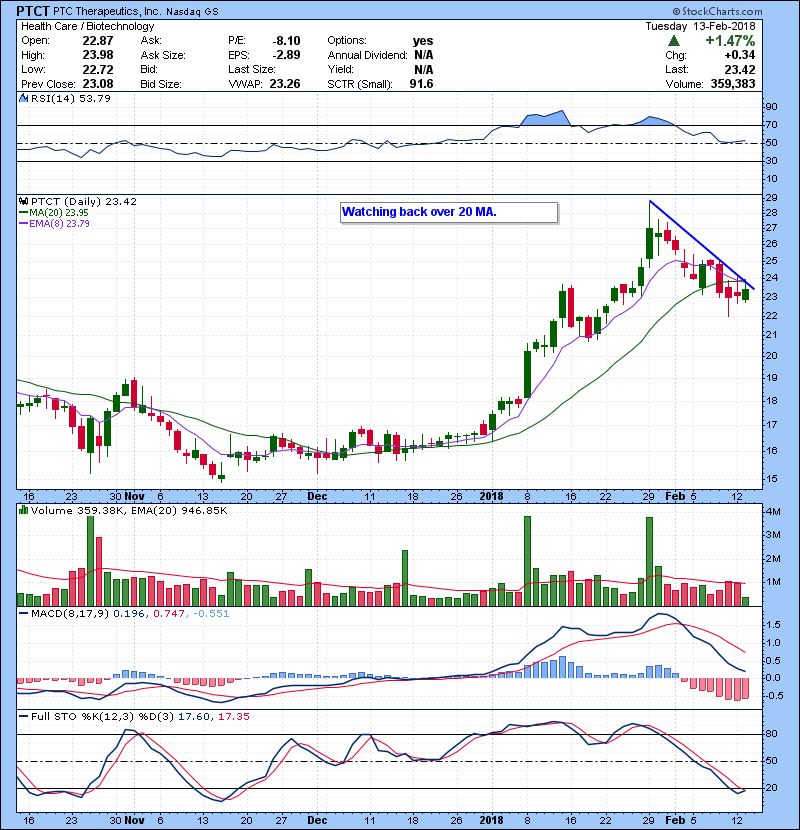Click the company name PTC Therapeutics, Inc.

(x=106, y=12)
